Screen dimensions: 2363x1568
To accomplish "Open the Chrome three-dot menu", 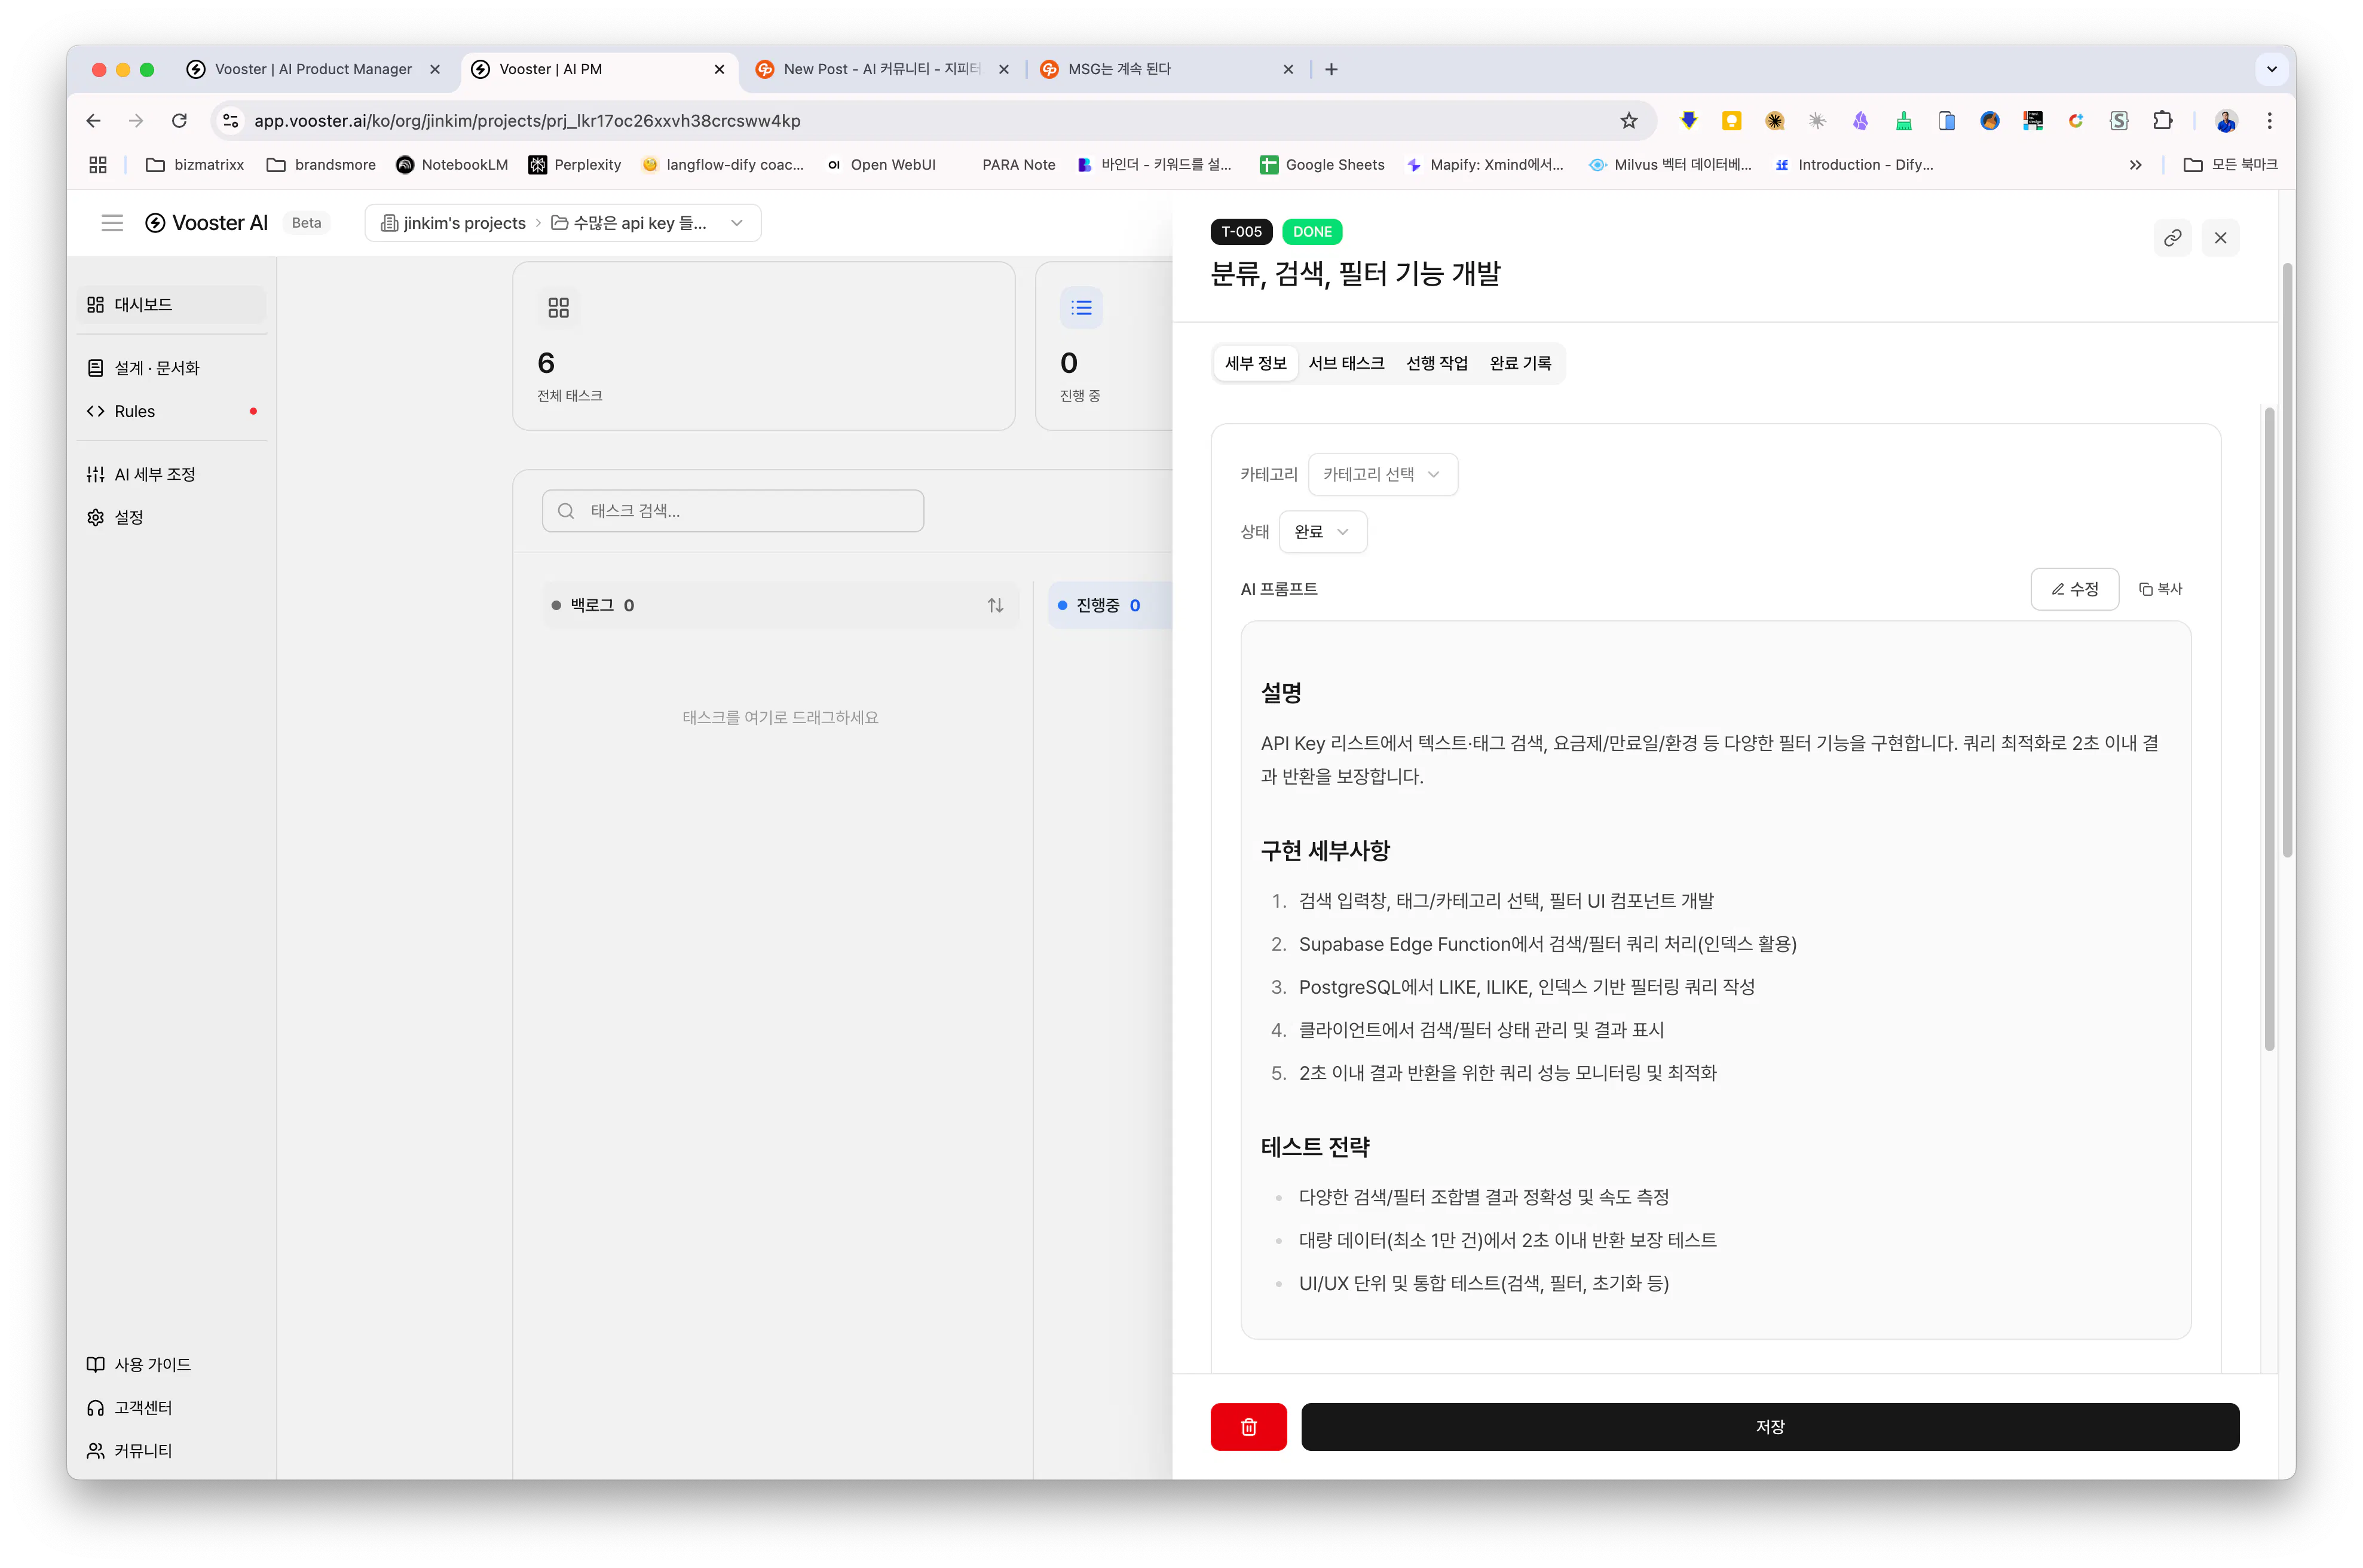I will (x=2269, y=121).
